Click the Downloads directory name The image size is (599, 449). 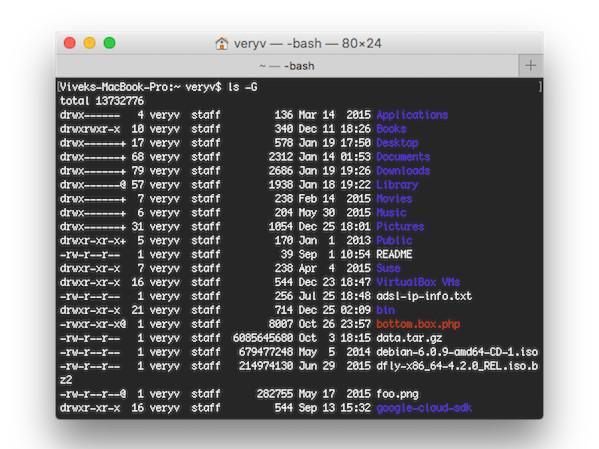tap(403, 171)
